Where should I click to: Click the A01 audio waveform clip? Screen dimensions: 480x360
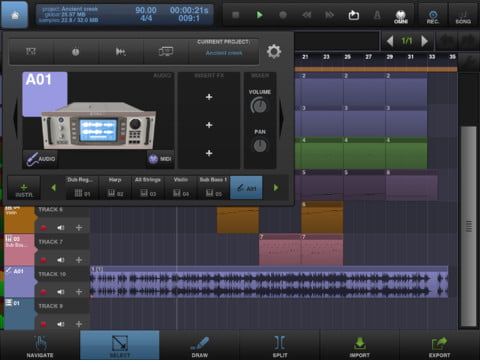269,282
